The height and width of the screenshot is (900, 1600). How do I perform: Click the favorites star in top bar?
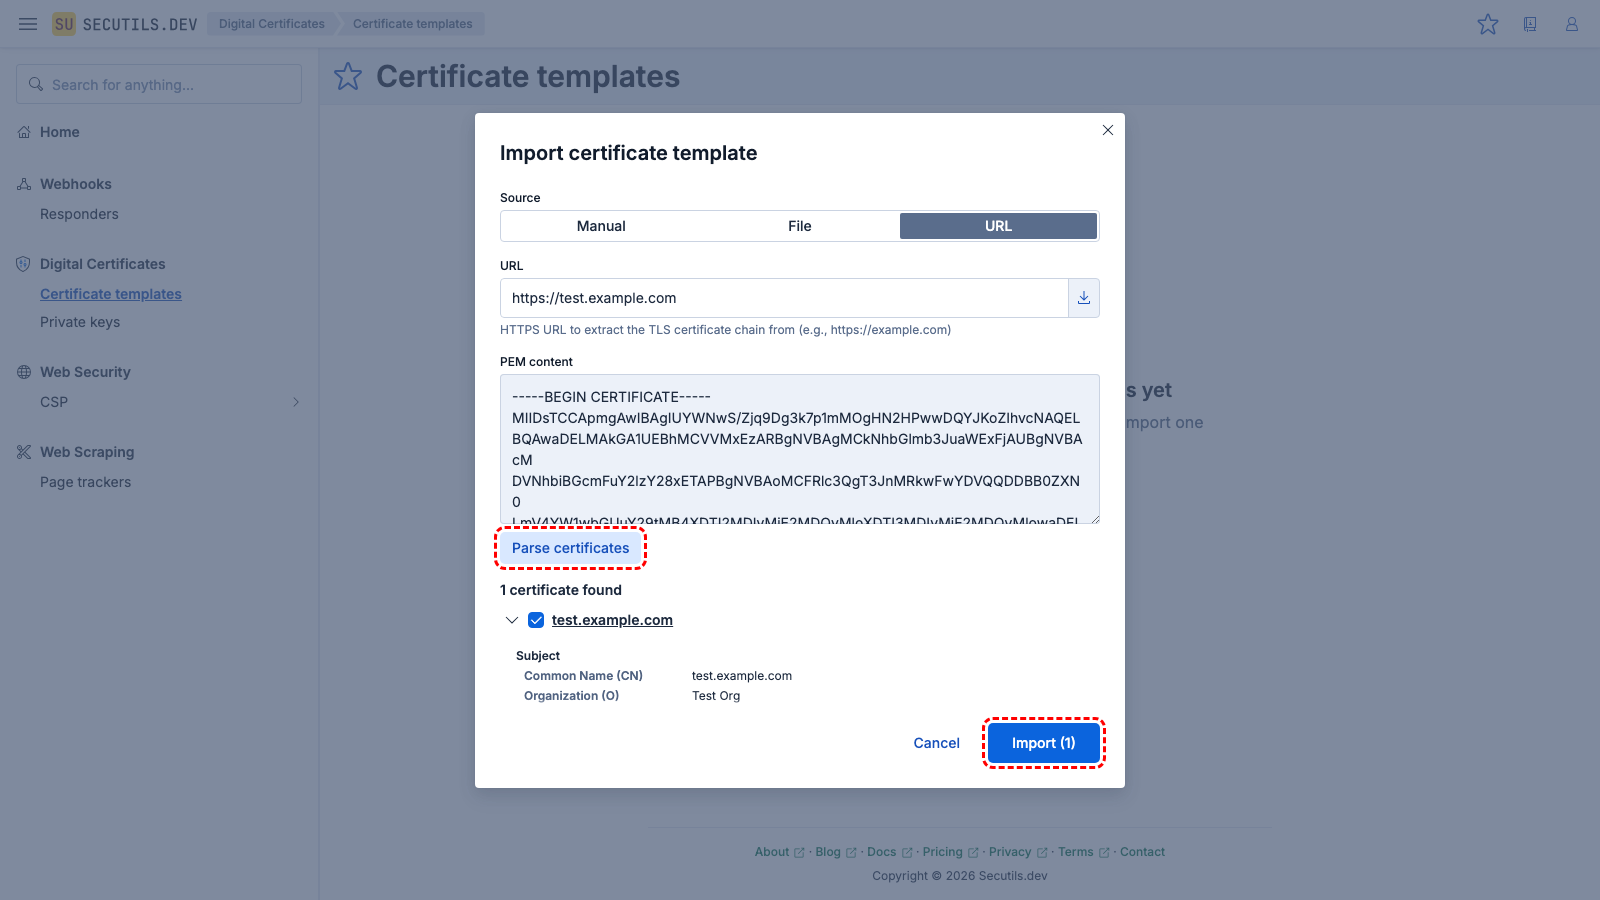point(1488,24)
